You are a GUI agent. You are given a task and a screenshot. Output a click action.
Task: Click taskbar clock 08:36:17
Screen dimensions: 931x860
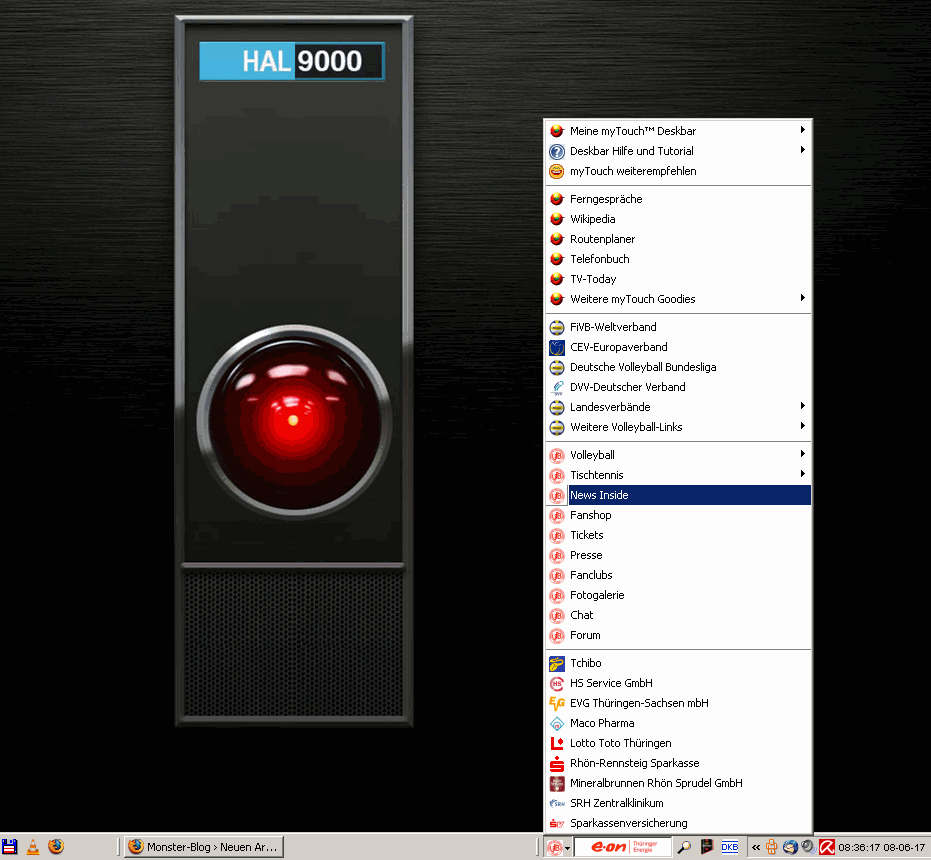[857, 848]
